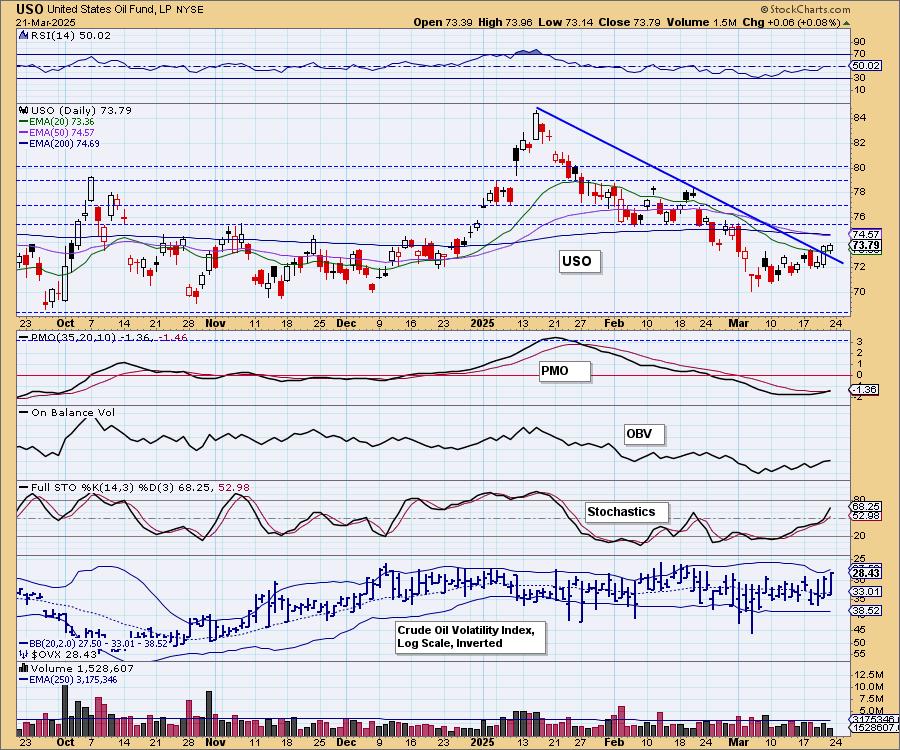This screenshot has height=750, width=900.
Task: Click the green EMA(20) legend line
Action: pos(24,122)
